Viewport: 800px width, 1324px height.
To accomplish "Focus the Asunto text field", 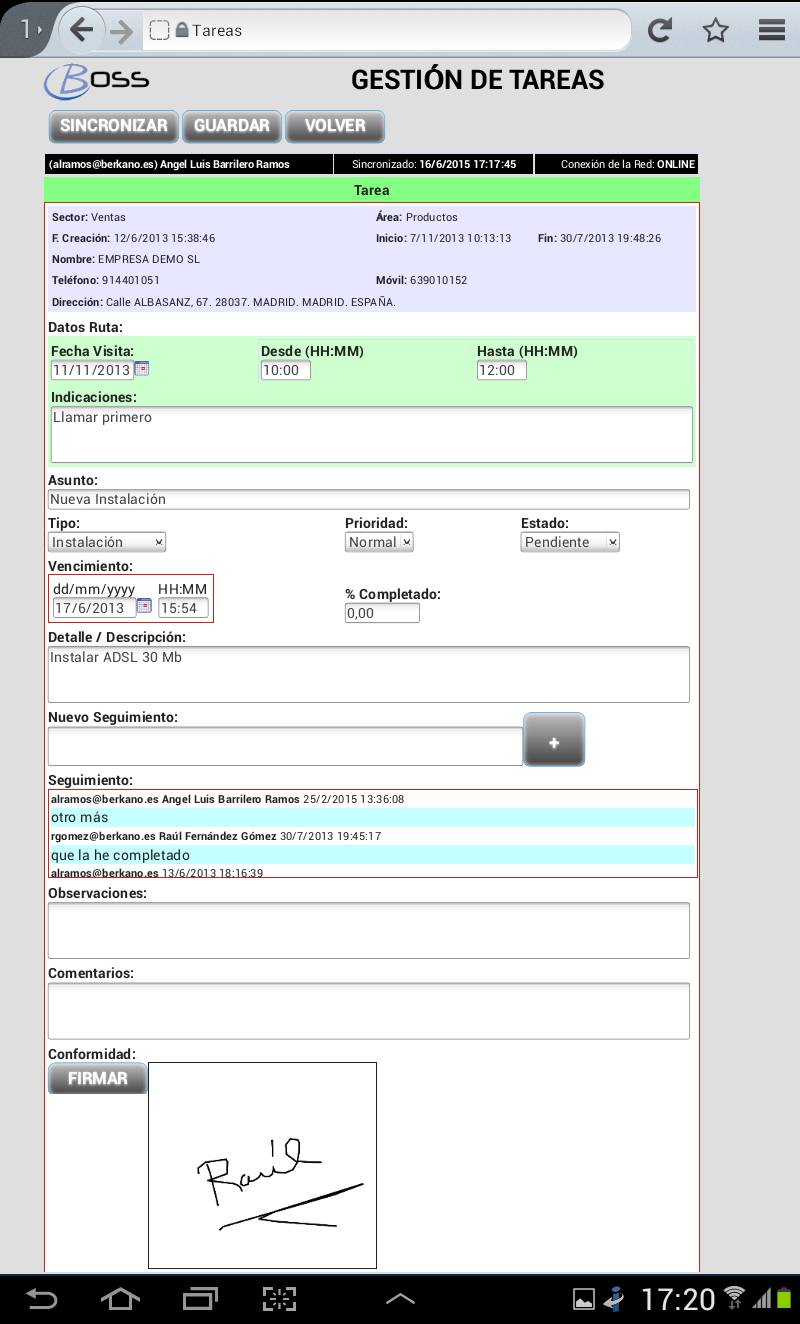I will pos(368,499).
